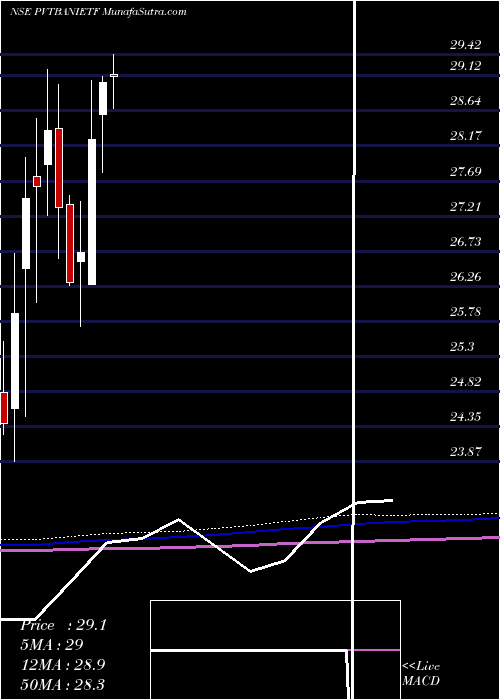The image size is (500, 700).
Task: Select the 28.64 price axis label
Action: point(466,100)
